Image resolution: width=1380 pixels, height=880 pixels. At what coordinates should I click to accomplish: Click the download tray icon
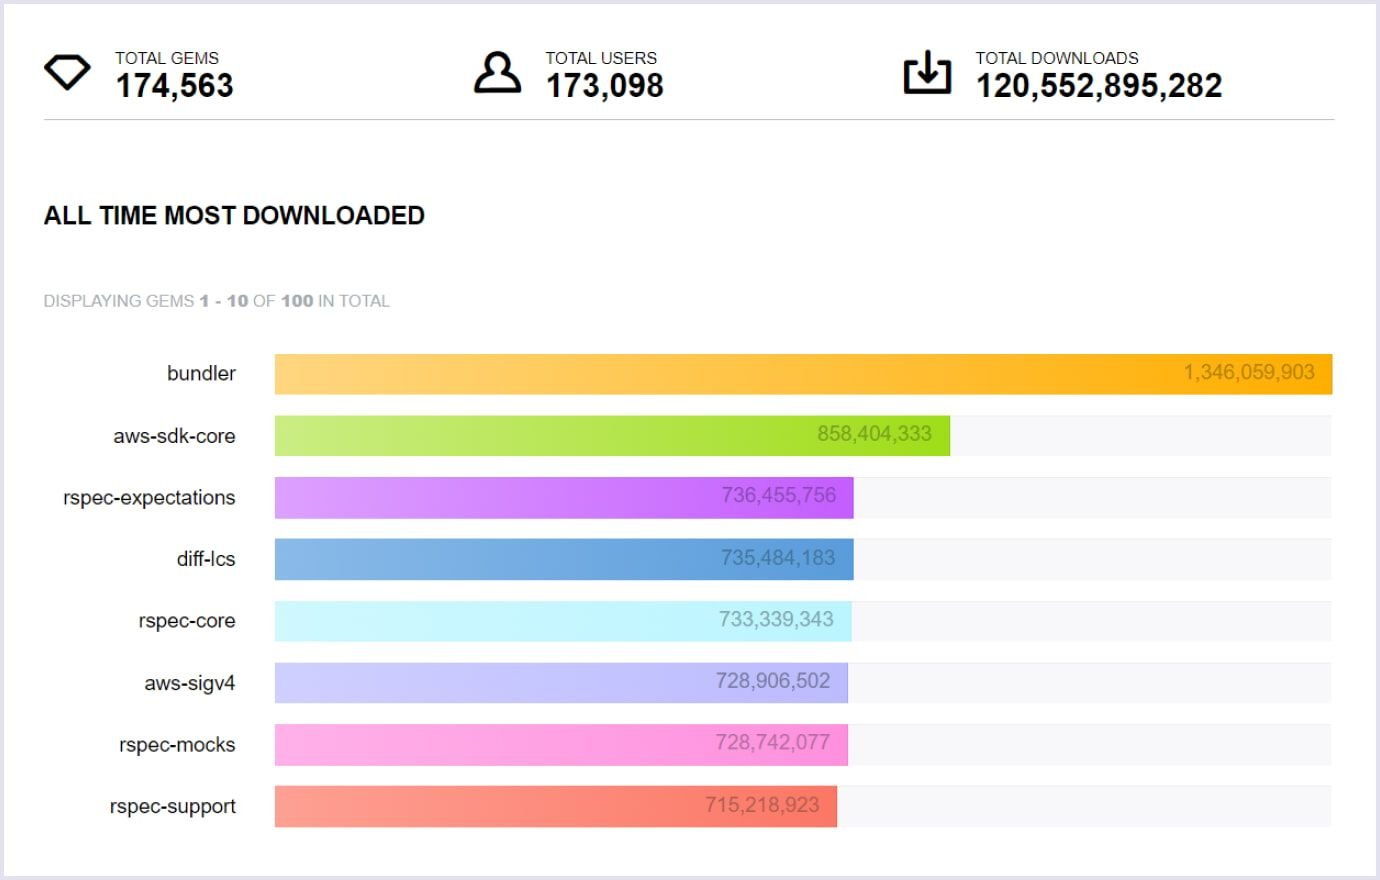click(x=927, y=72)
